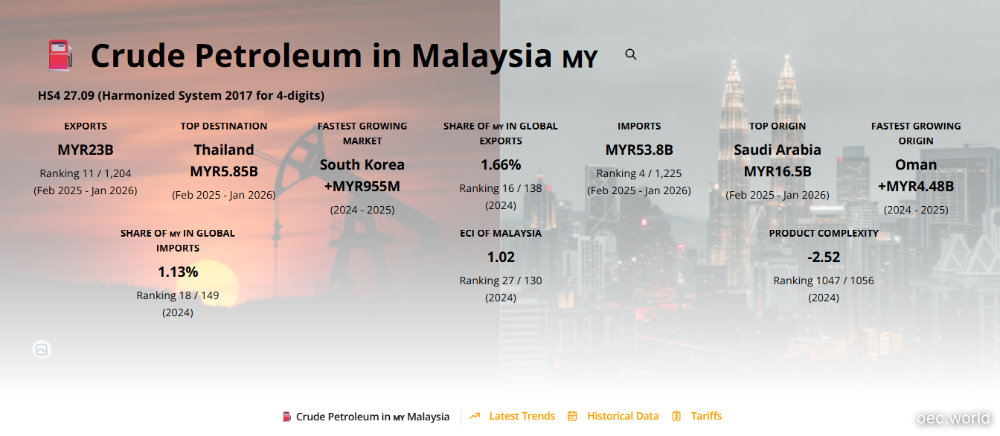The width and height of the screenshot is (1000, 436).
Task: Click small fuel pump icon in bottom navigation
Action: (286, 416)
